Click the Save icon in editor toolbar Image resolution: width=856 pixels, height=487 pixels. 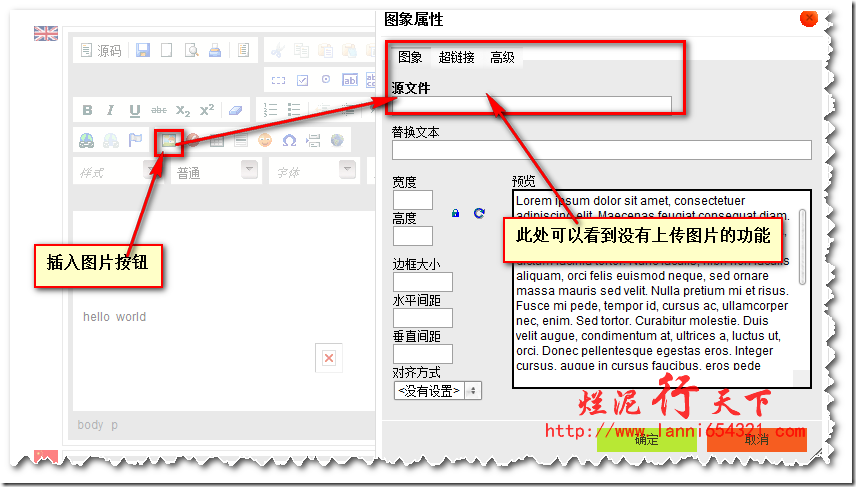pos(144,50)
